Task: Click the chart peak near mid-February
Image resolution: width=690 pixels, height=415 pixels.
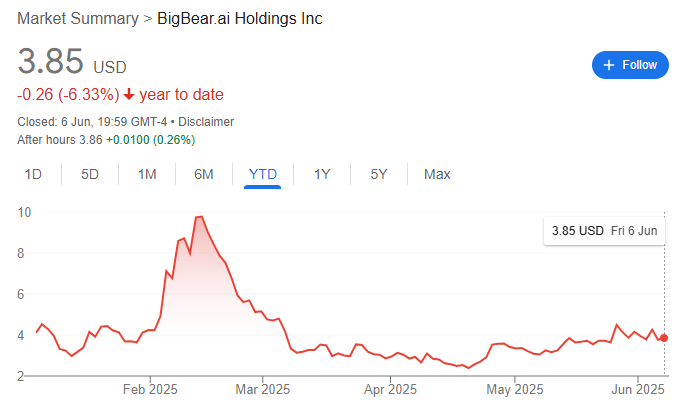Action: pos(199,217)
